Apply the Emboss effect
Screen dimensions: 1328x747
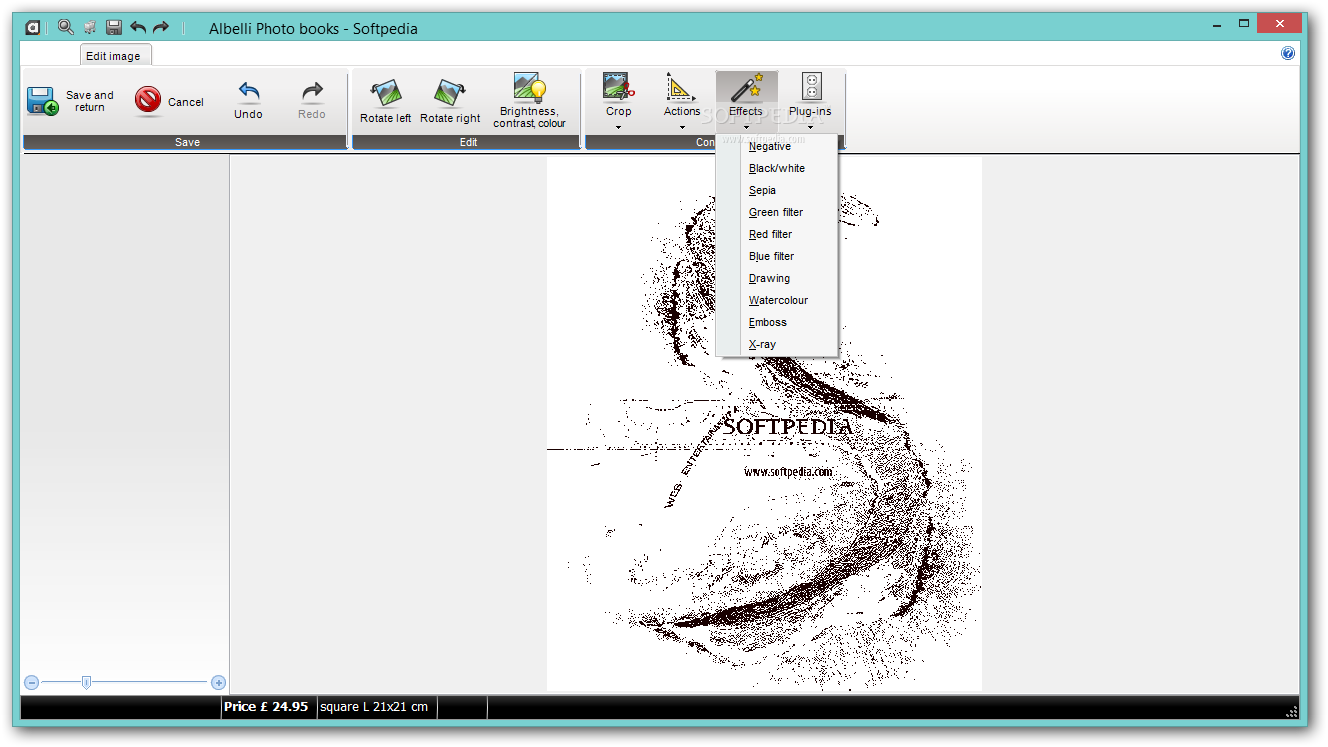pyautogui.click(x=777, y=322)
